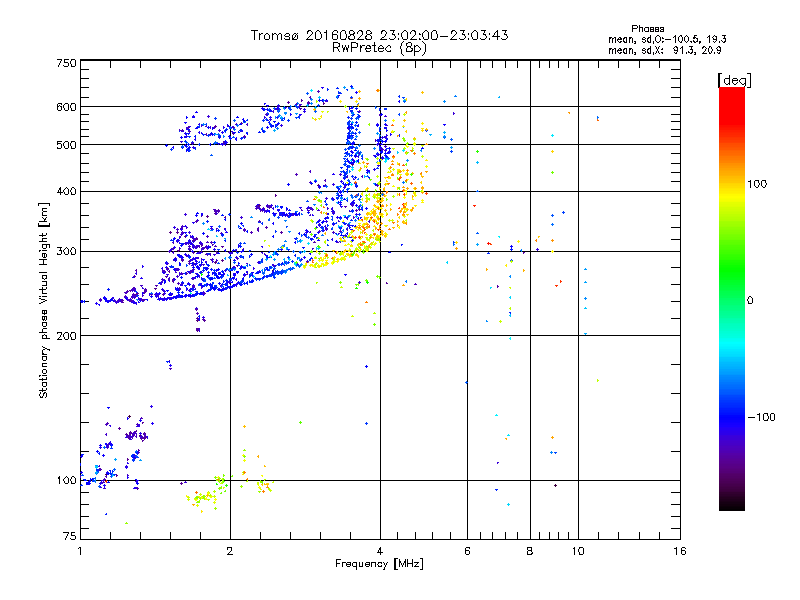Click the x-axis label '4'

tap(380, 551)
